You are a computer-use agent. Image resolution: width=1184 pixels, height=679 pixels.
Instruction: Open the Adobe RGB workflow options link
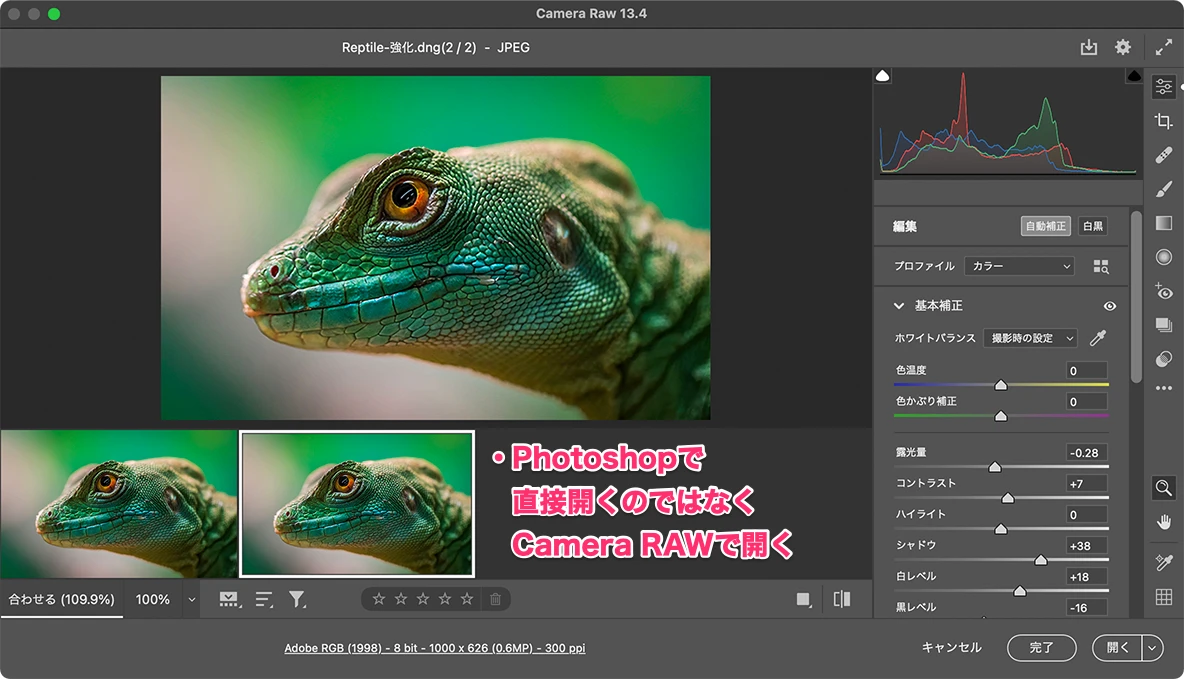[435, 648]
